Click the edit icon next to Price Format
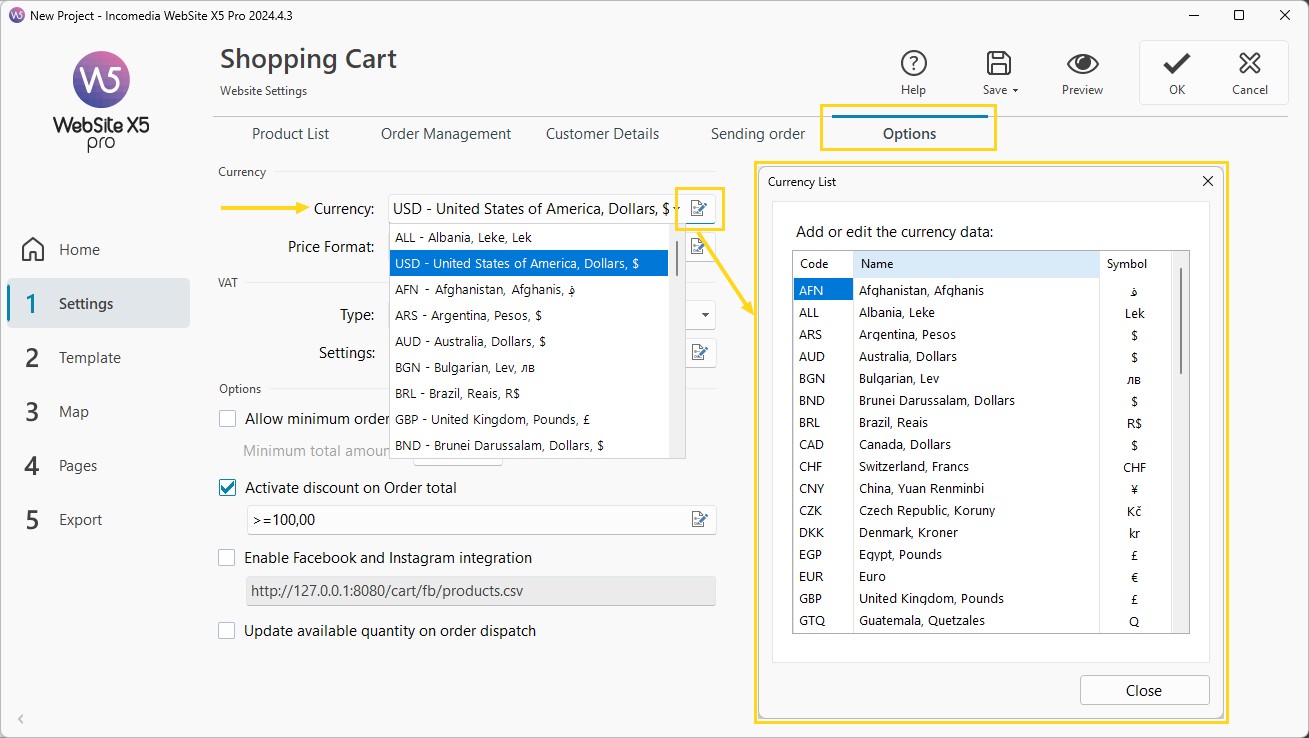This screenshot has width=1309, height=738. coord(700,246)
